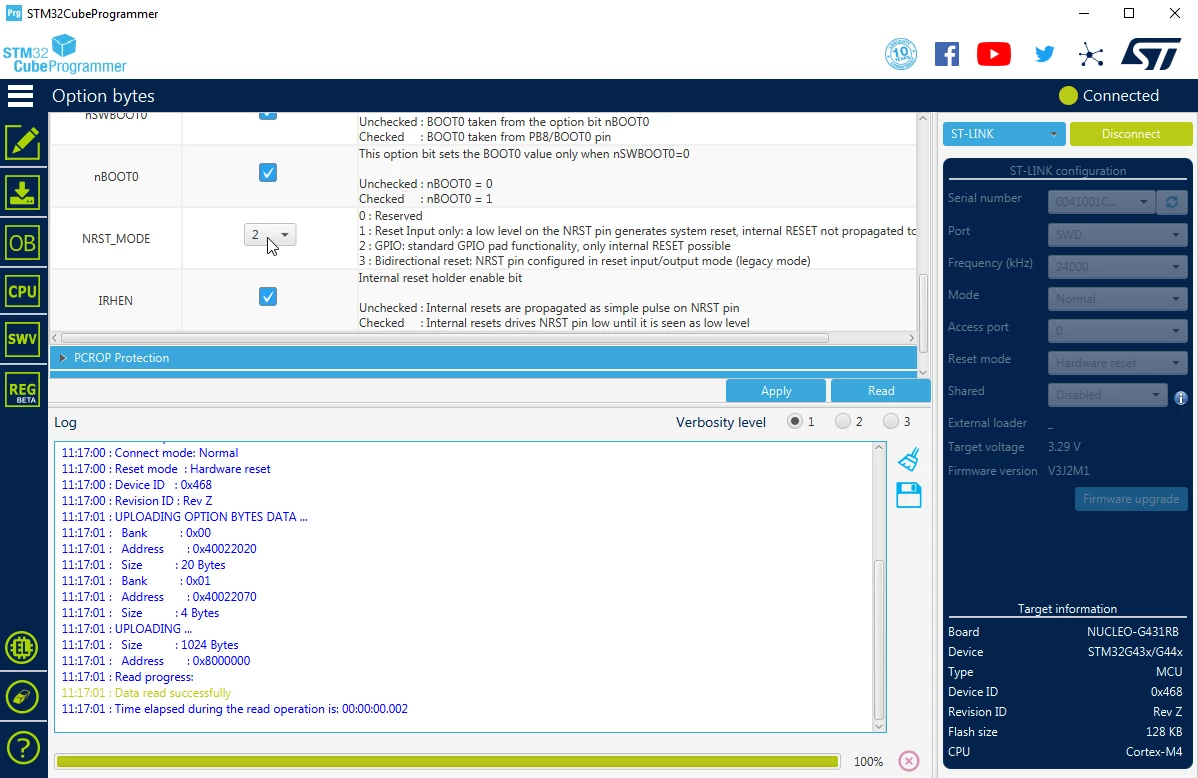Open the ST community network icon

coord(1091,54)
